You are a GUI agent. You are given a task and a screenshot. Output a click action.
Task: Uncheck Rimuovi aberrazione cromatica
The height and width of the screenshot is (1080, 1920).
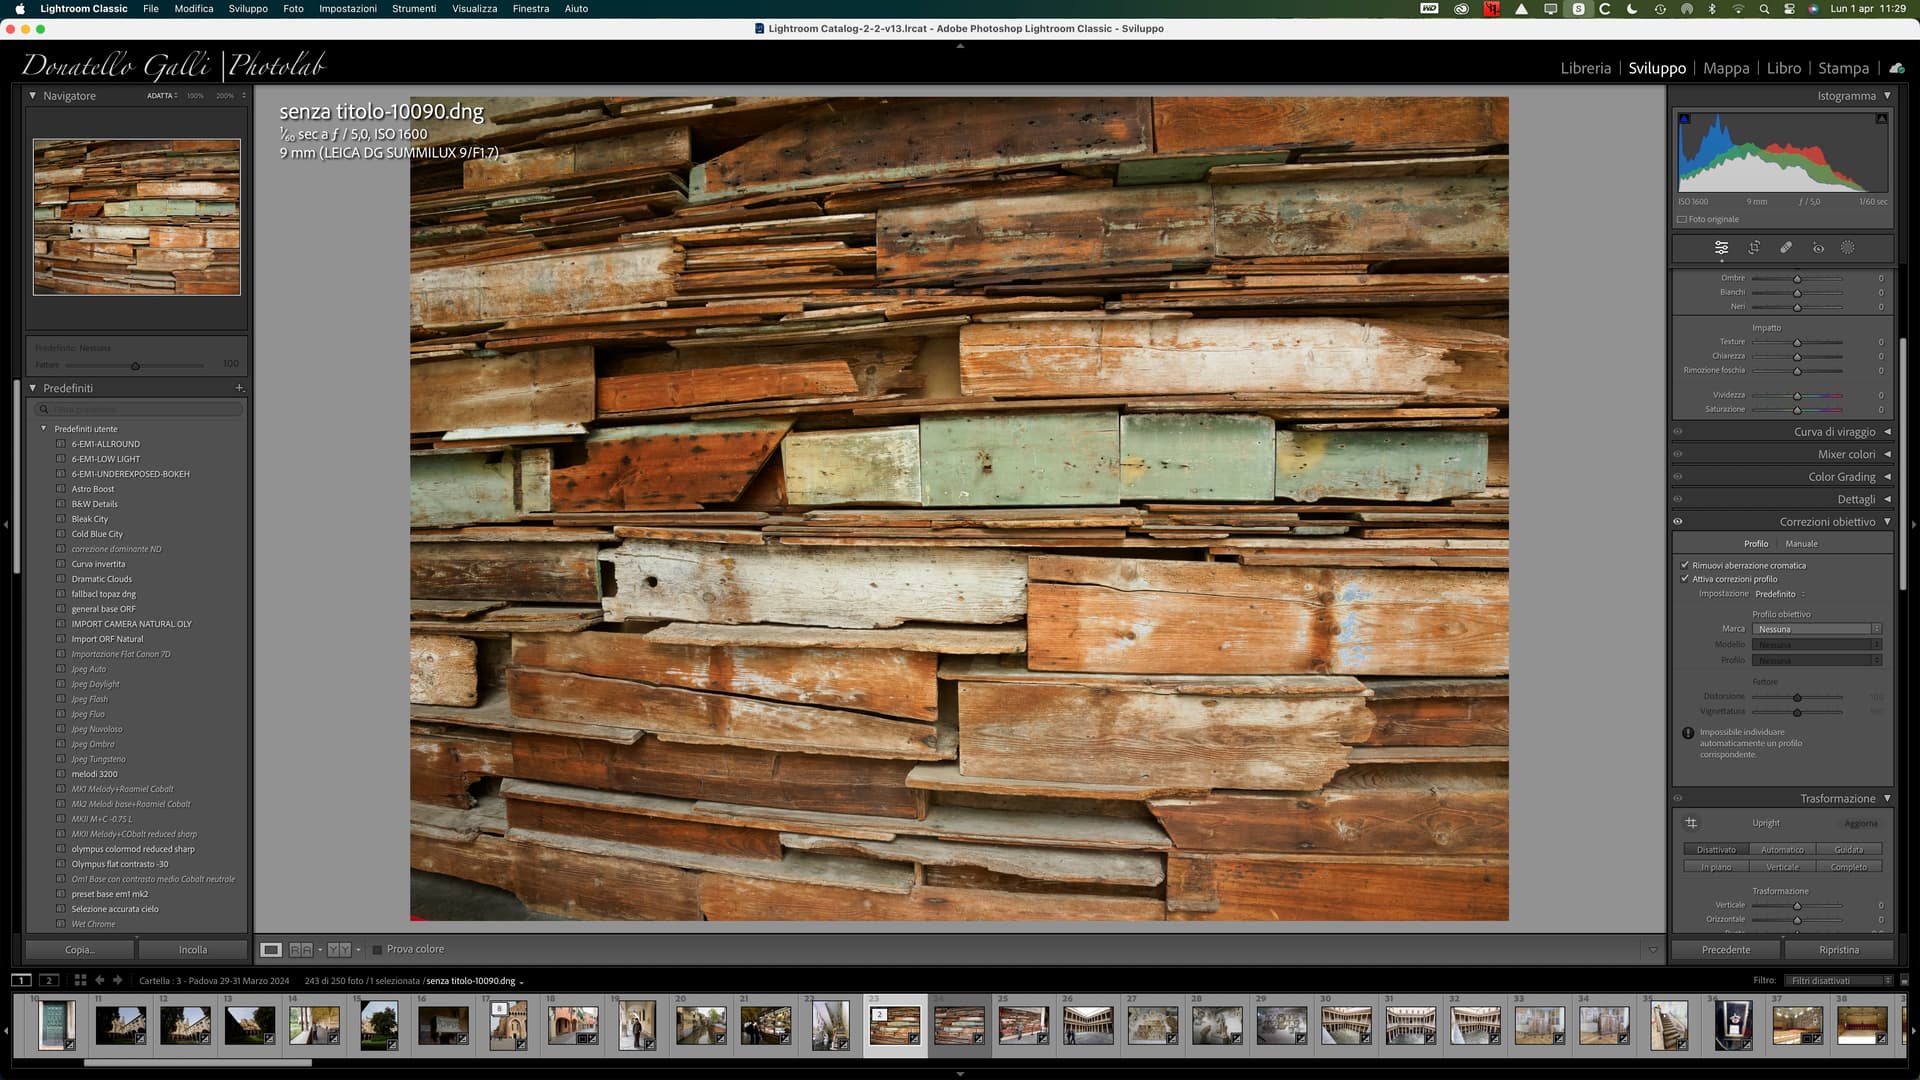[x=1685, y=565]
